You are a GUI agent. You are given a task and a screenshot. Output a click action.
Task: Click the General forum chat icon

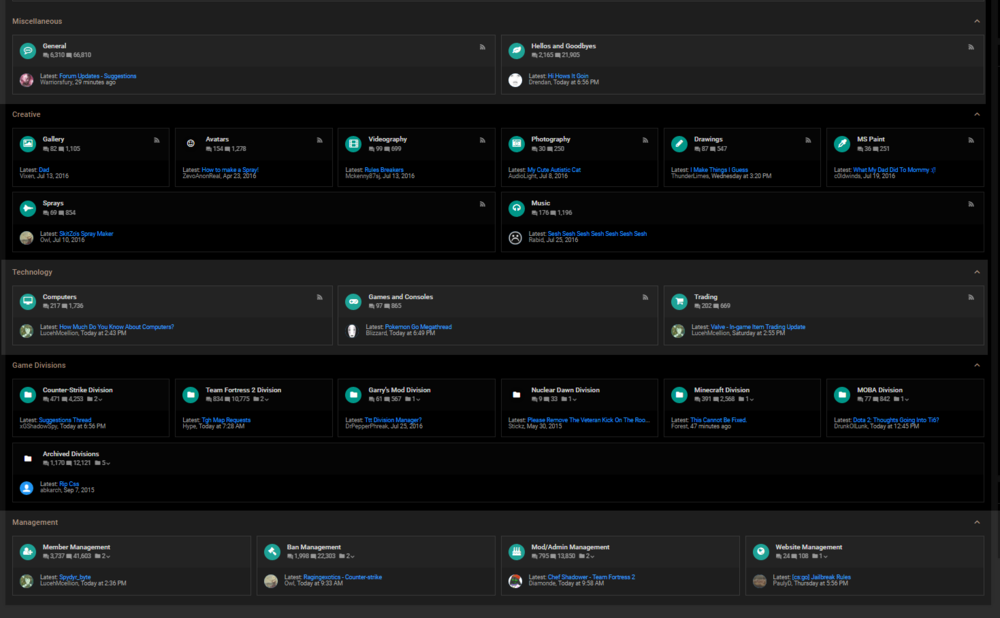(x=27, y=50)
